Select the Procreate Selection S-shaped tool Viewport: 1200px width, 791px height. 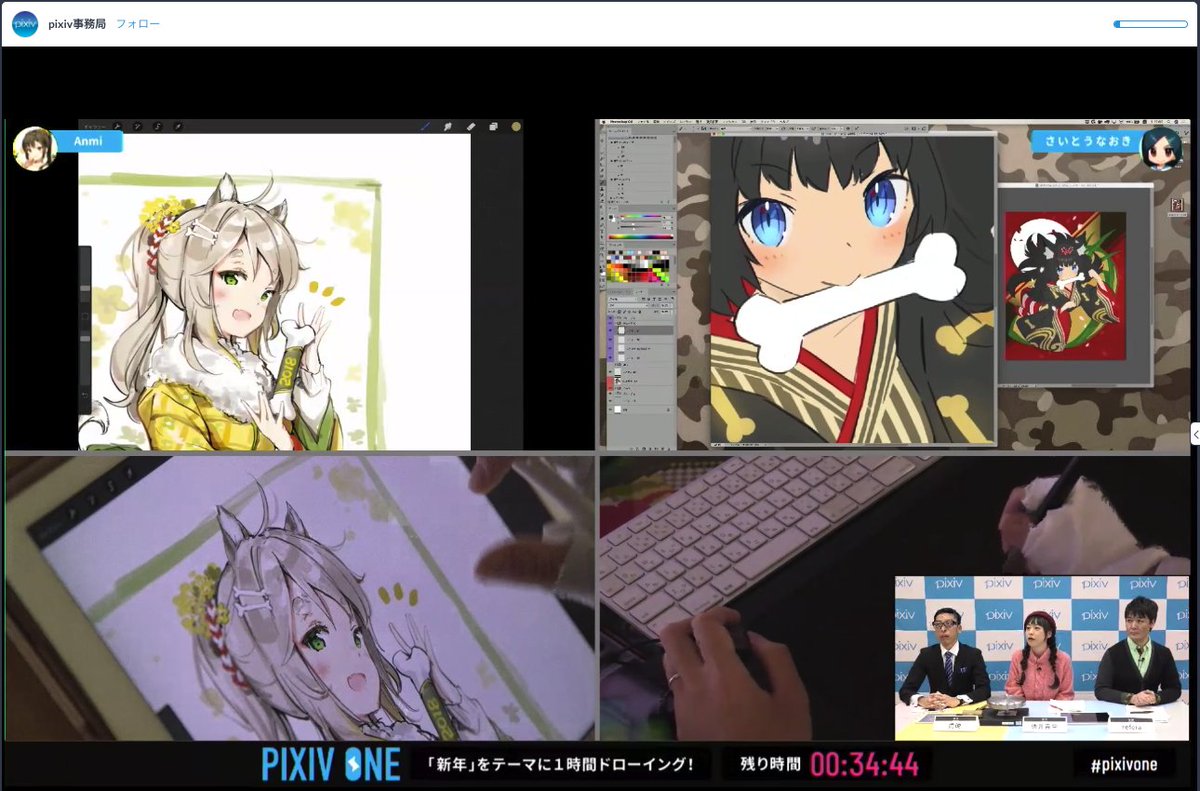(158, 127)
